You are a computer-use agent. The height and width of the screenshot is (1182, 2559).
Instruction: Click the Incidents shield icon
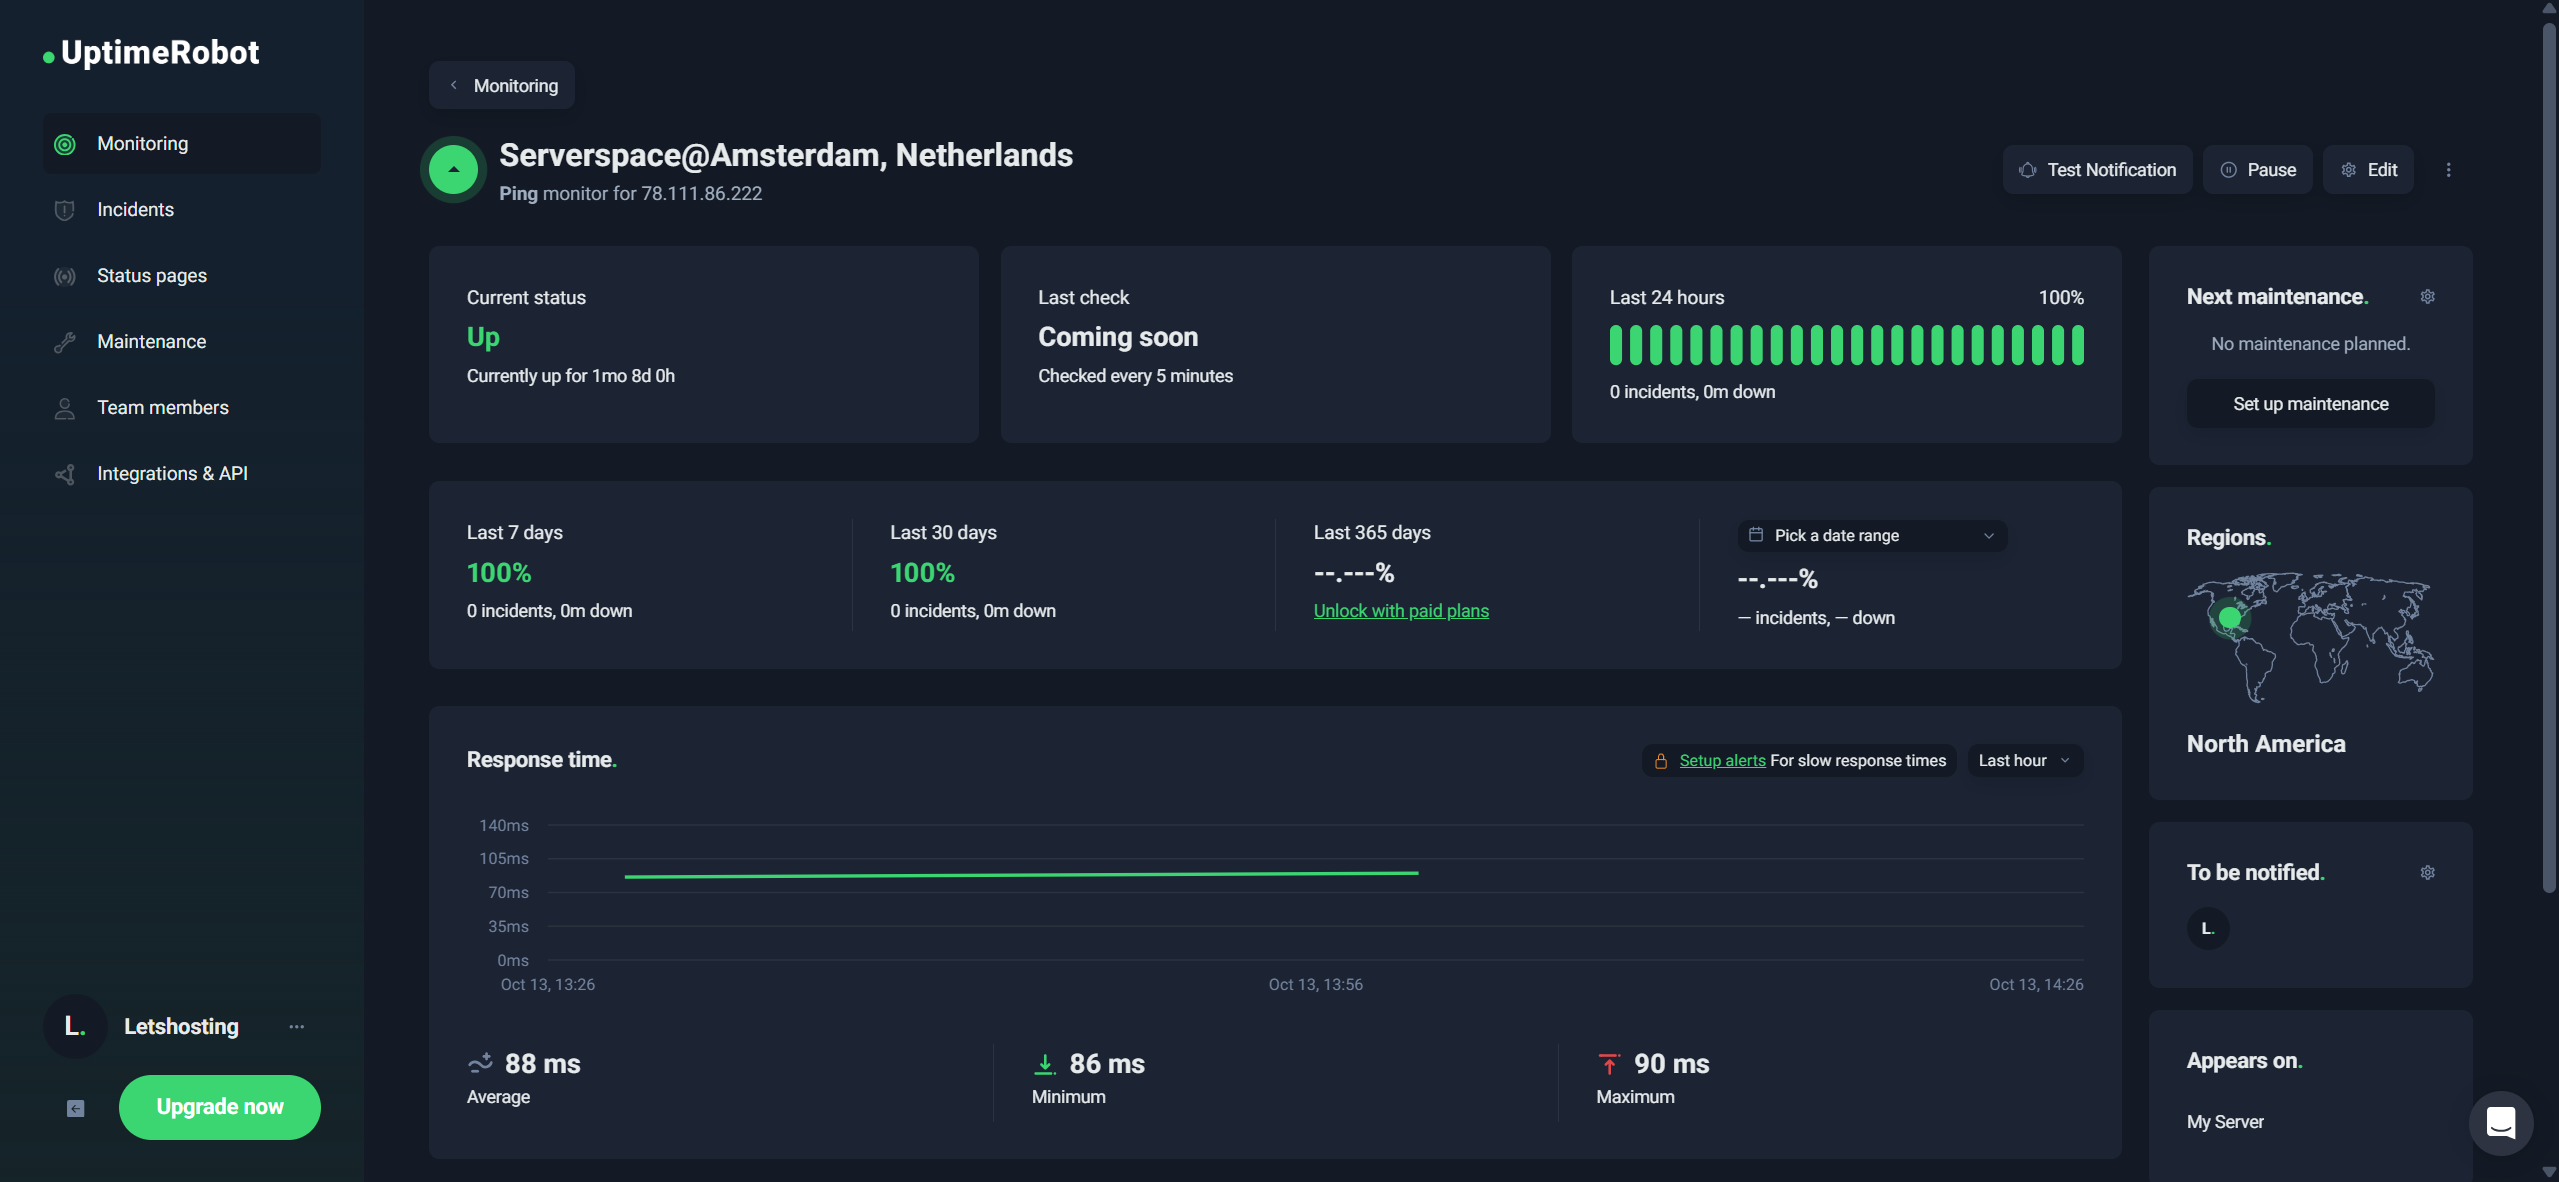tap(65, 210)
